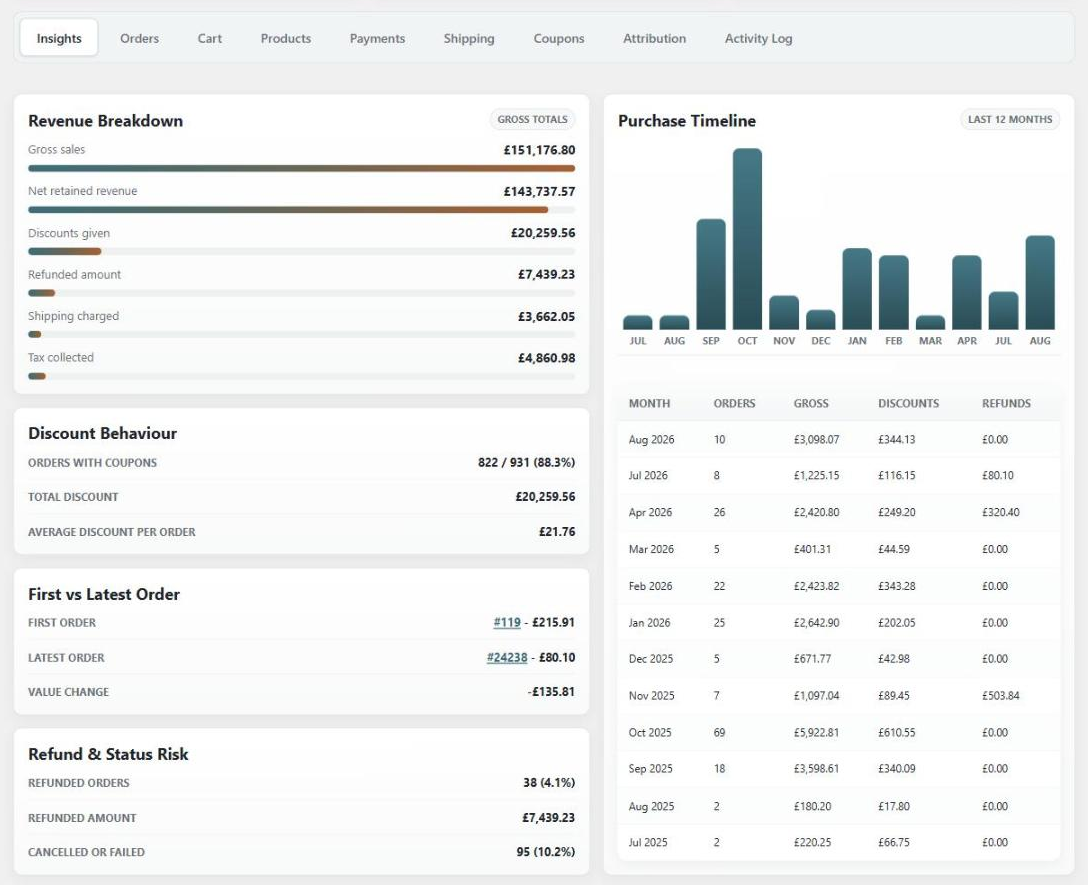Click the ORDERS column header

[x=734, y=403]
